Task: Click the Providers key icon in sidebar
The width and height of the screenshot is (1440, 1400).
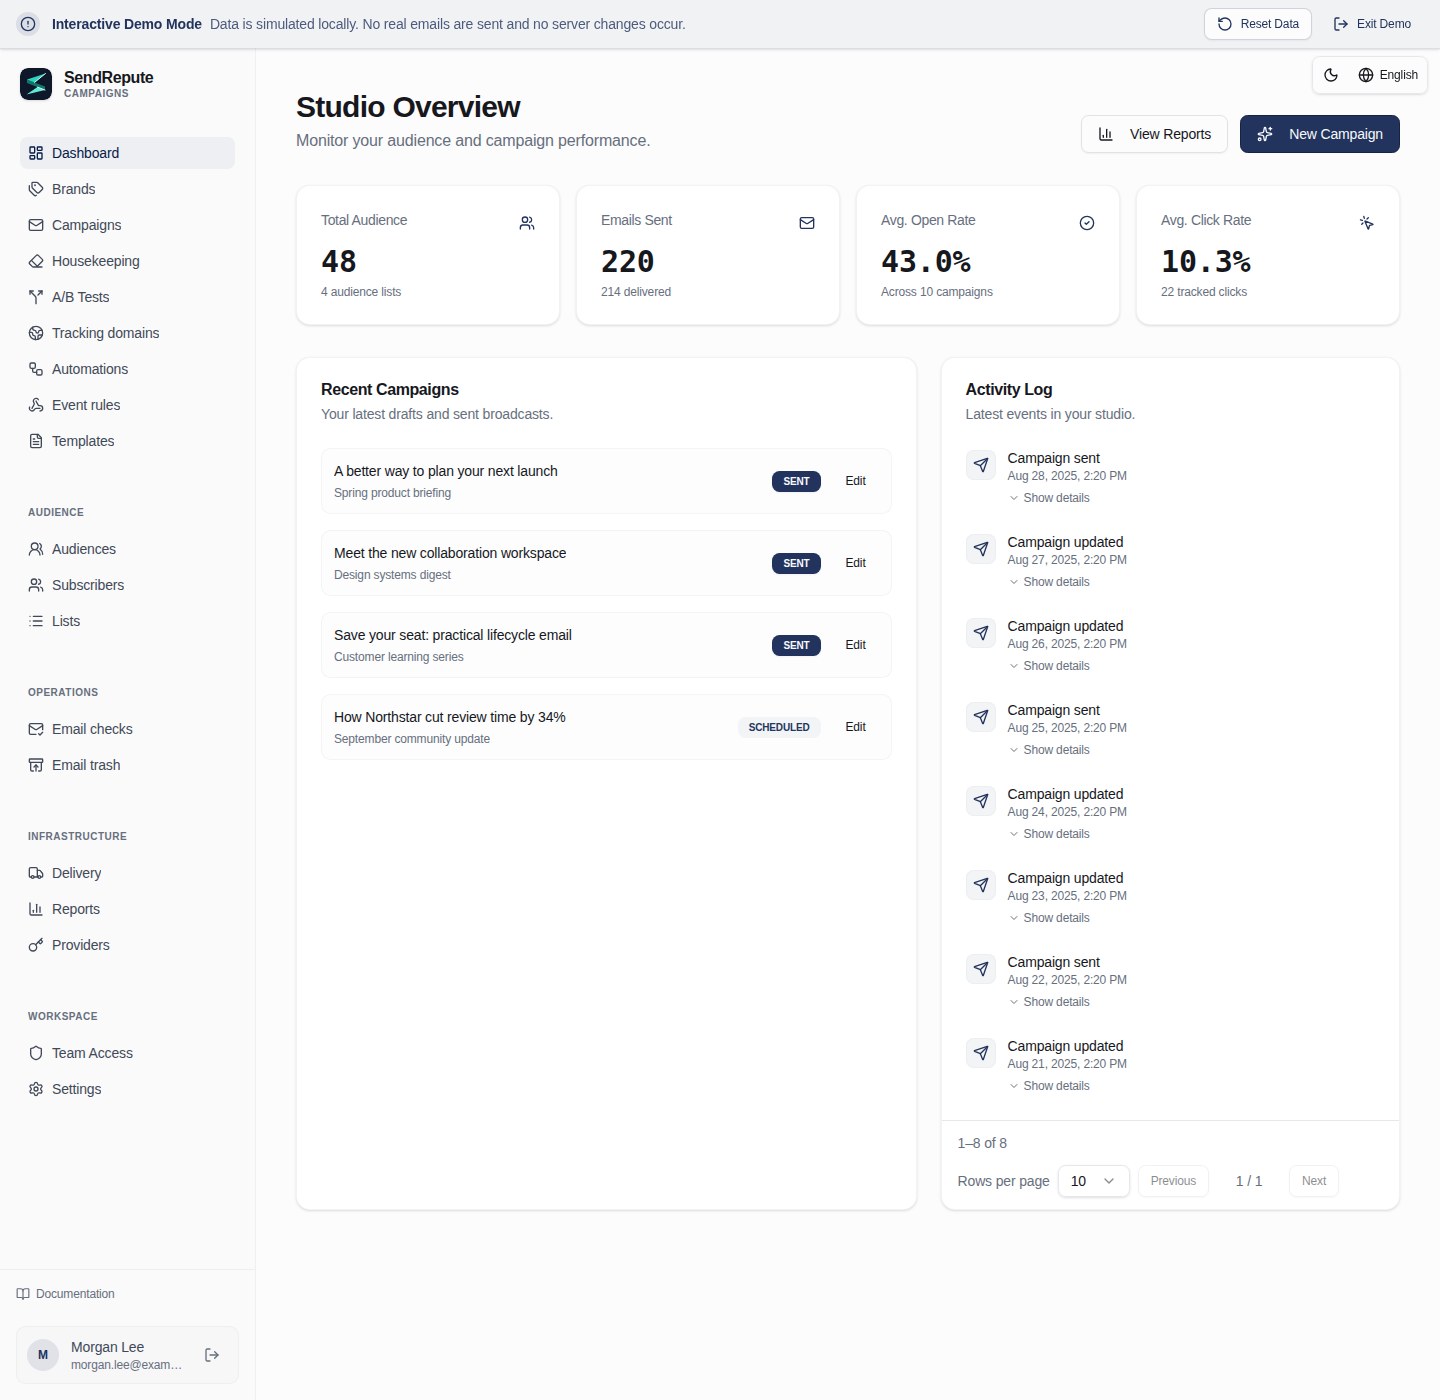Action: 36,945
